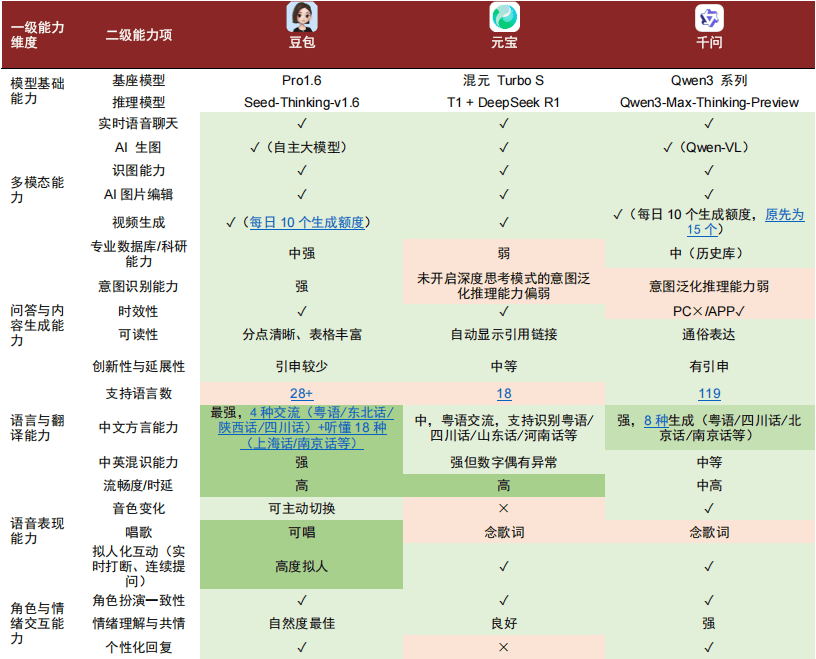Select the '自然度最佳' cell in 情绪理解与共情 row
Image resolution: width=816 pixels, height=659 pixels.
301,624
